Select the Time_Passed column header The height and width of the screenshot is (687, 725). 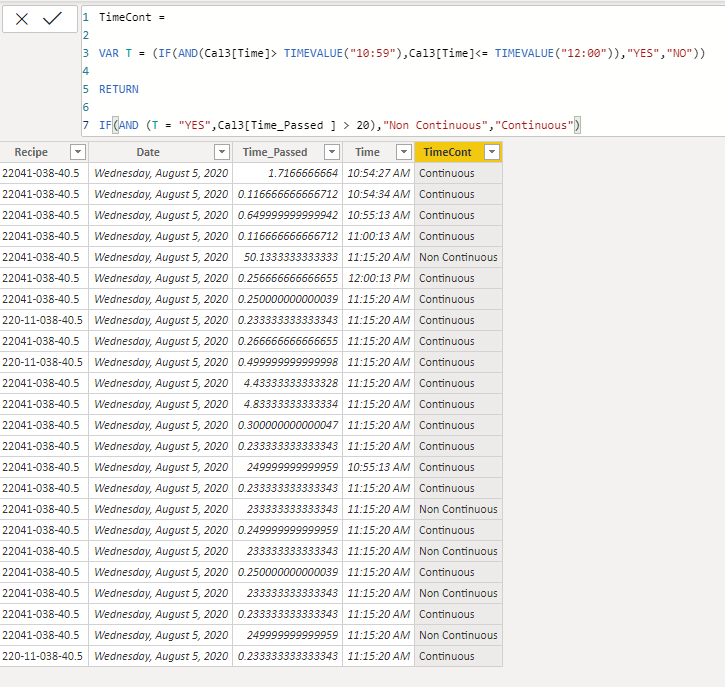(275, 152)
